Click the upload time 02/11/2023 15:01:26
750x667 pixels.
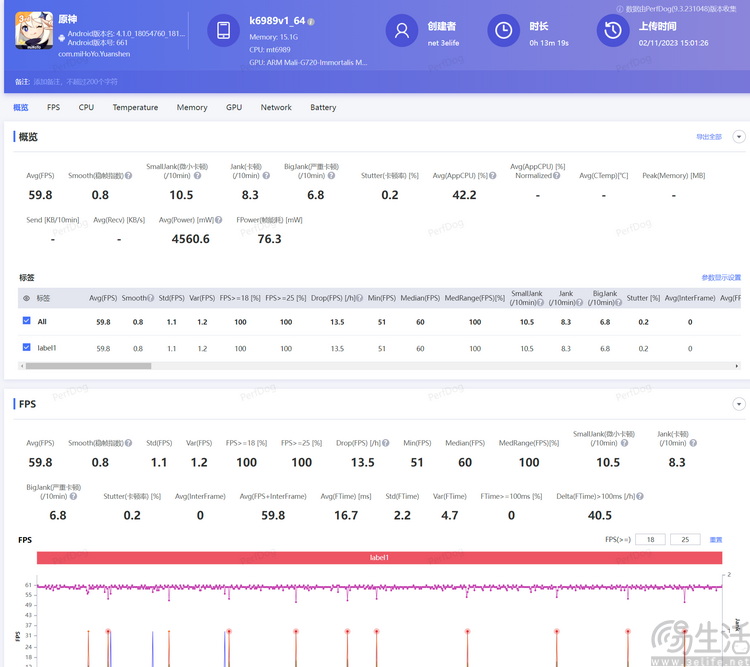[x=673, y=43]
